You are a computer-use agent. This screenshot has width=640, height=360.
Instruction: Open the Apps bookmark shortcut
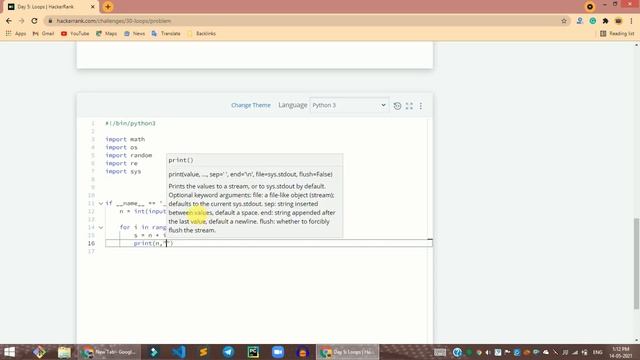(16, 33)
